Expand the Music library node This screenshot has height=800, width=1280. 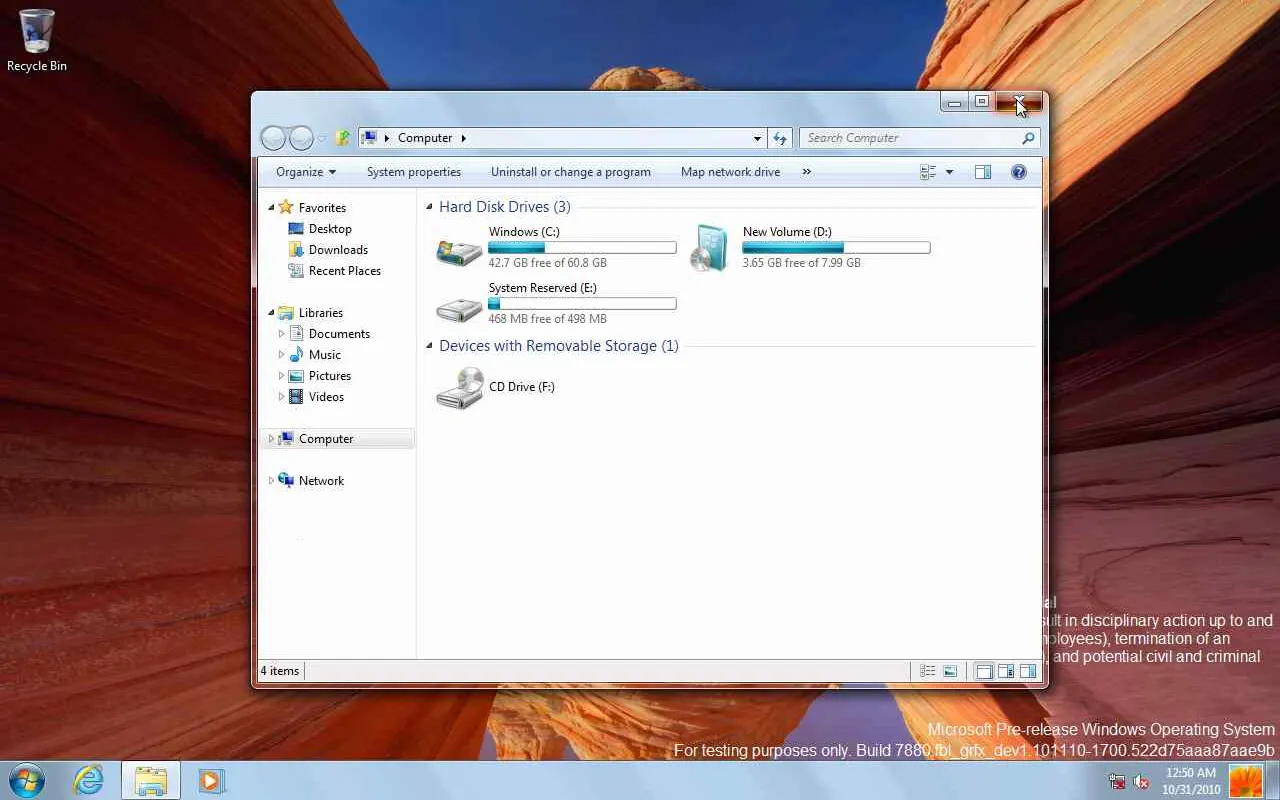click(282, 355)
